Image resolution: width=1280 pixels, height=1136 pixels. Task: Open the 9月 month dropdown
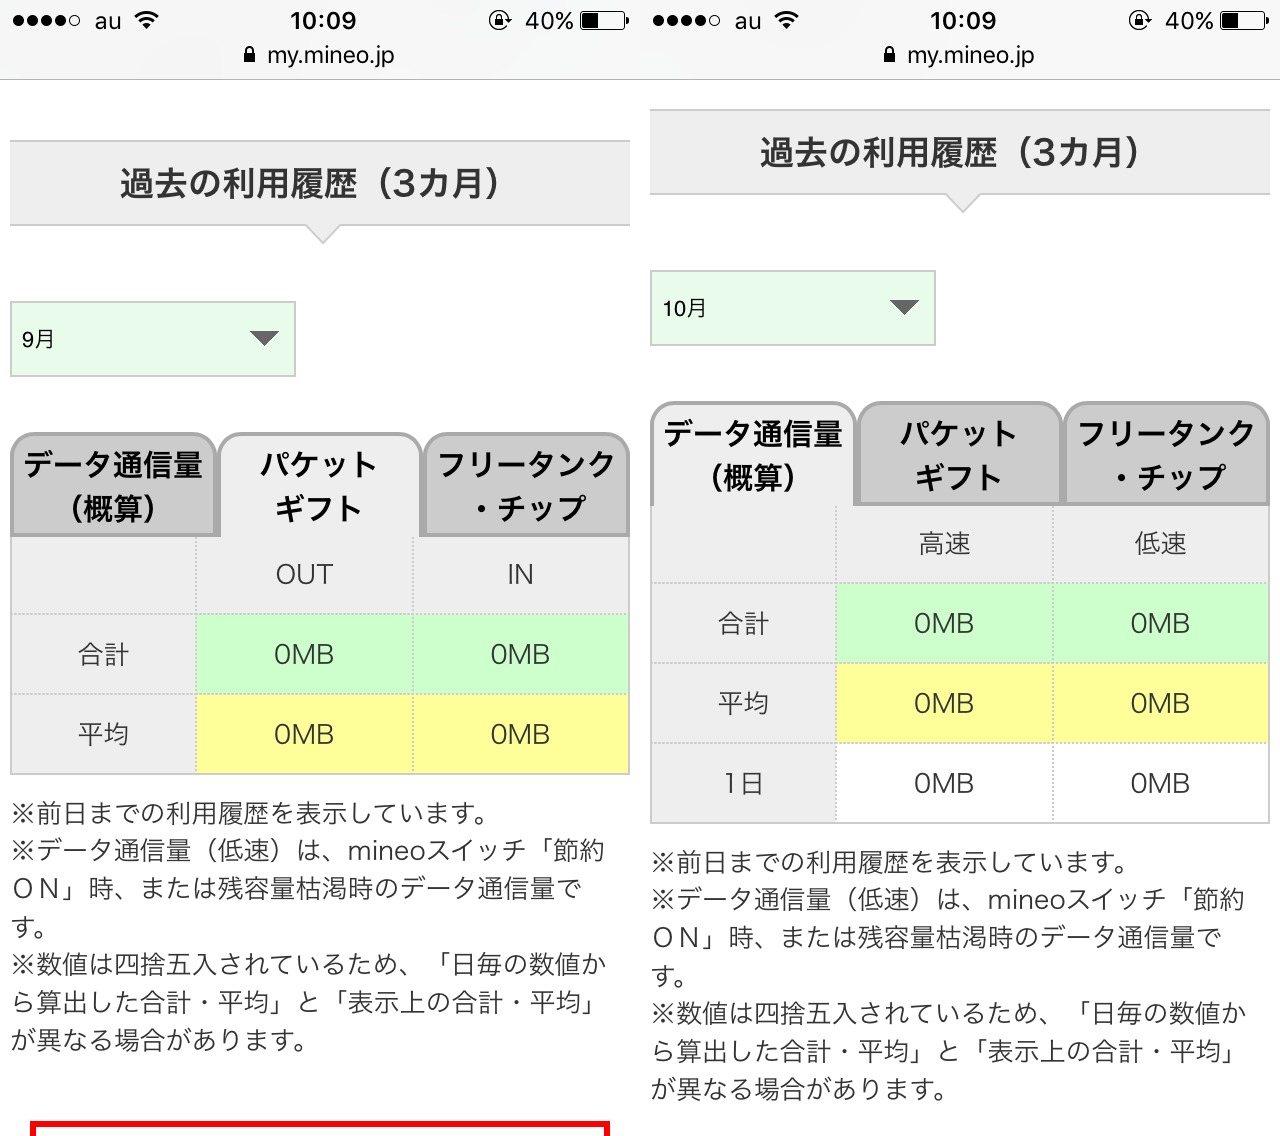point(153,339)
